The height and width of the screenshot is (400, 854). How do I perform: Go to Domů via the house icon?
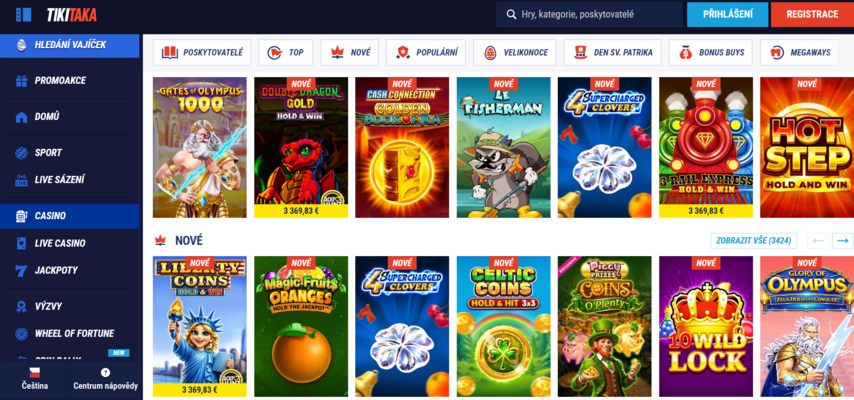pyautogui.click(x=21, y=117)
